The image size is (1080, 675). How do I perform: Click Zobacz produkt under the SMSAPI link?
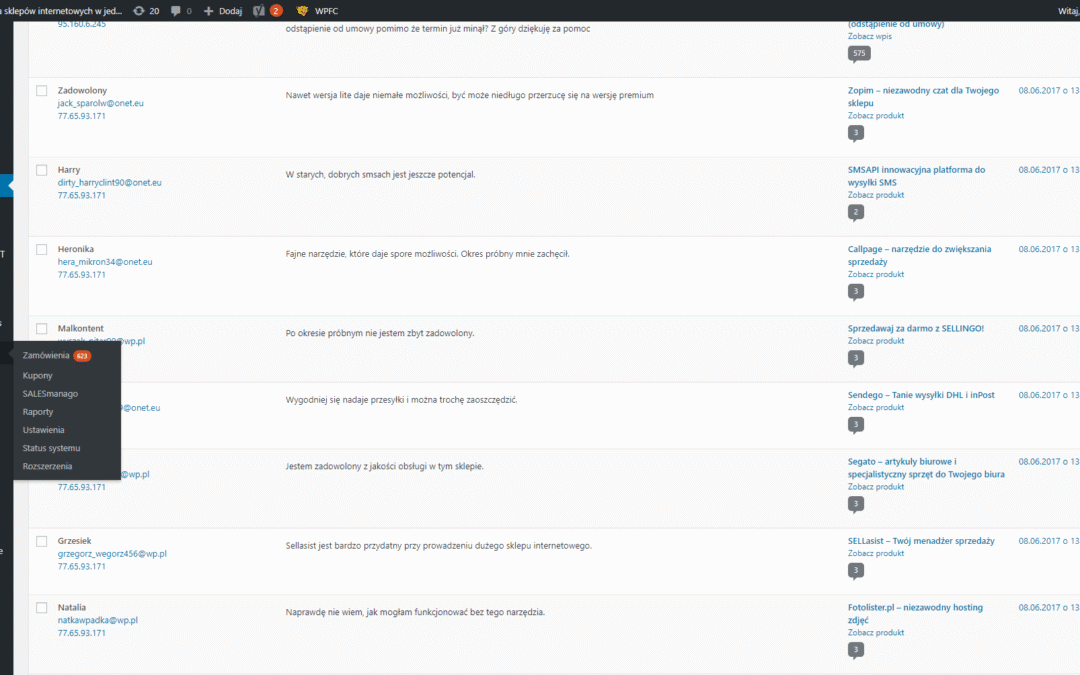pyautogui.click(x=875, y=195)
